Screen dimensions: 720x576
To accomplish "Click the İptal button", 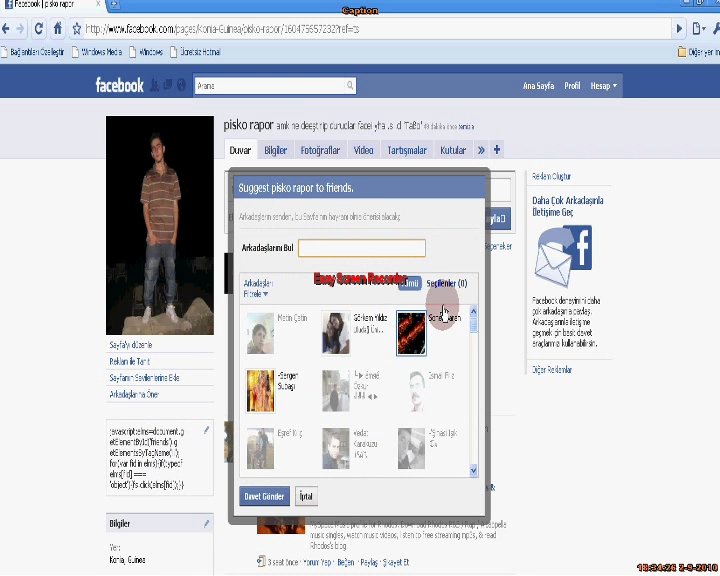I will [x=306, y=496].
